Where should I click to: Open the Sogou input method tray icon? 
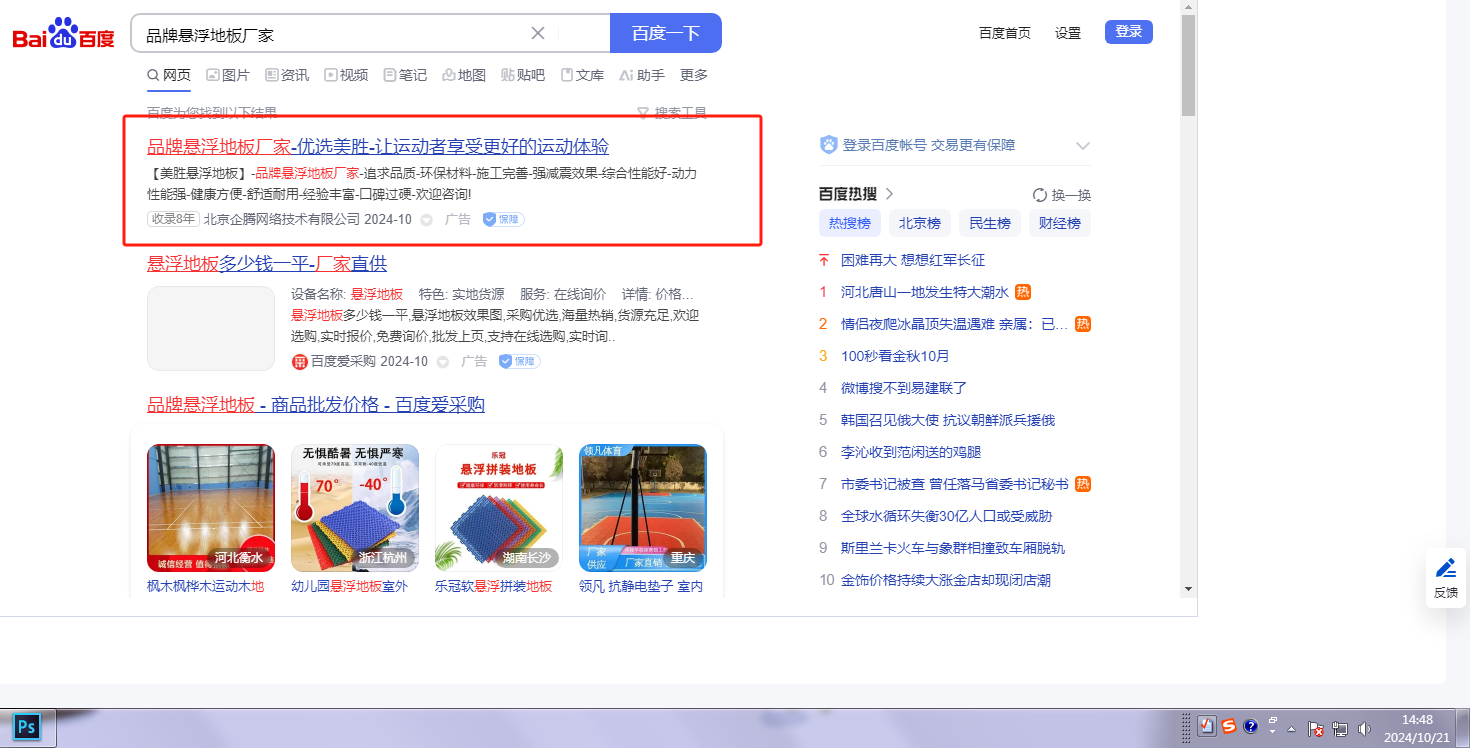click(x=1229, y=727)
